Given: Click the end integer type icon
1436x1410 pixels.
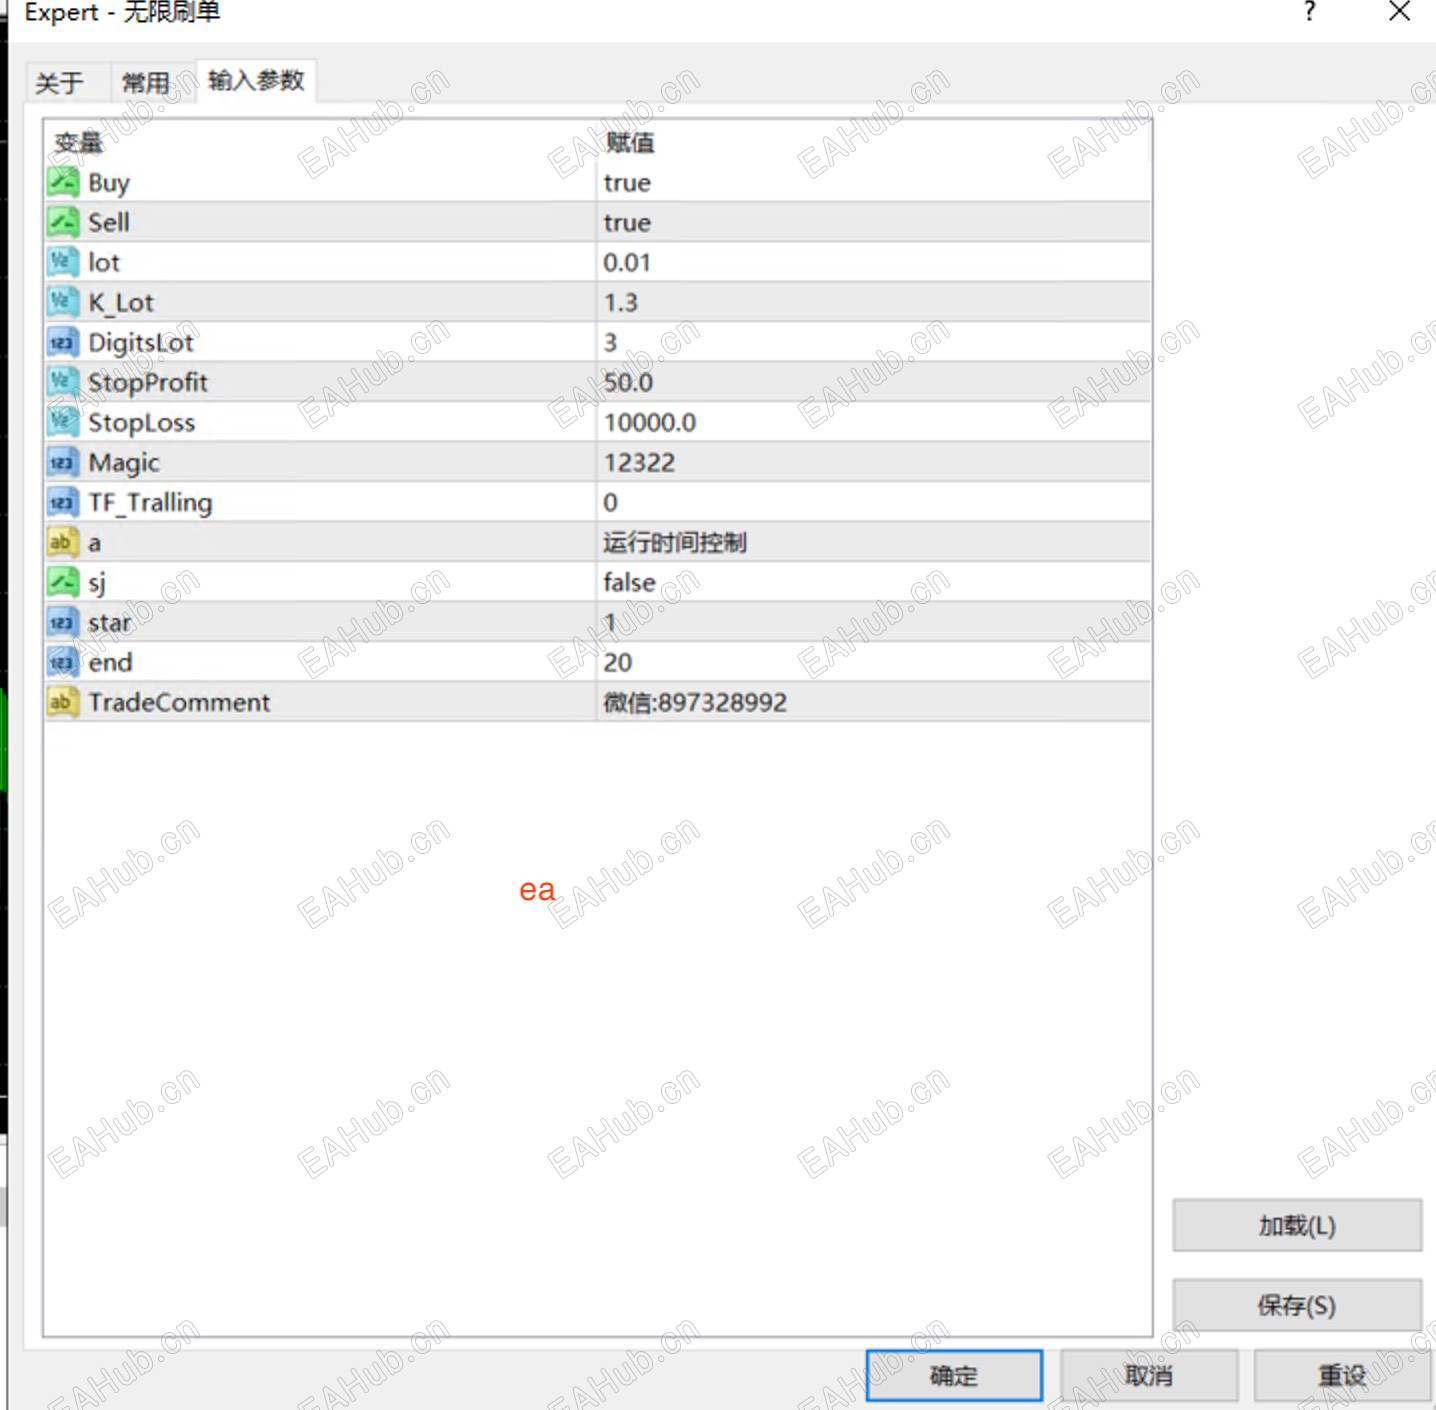Looking at the screenshot, I should point(62,662).
